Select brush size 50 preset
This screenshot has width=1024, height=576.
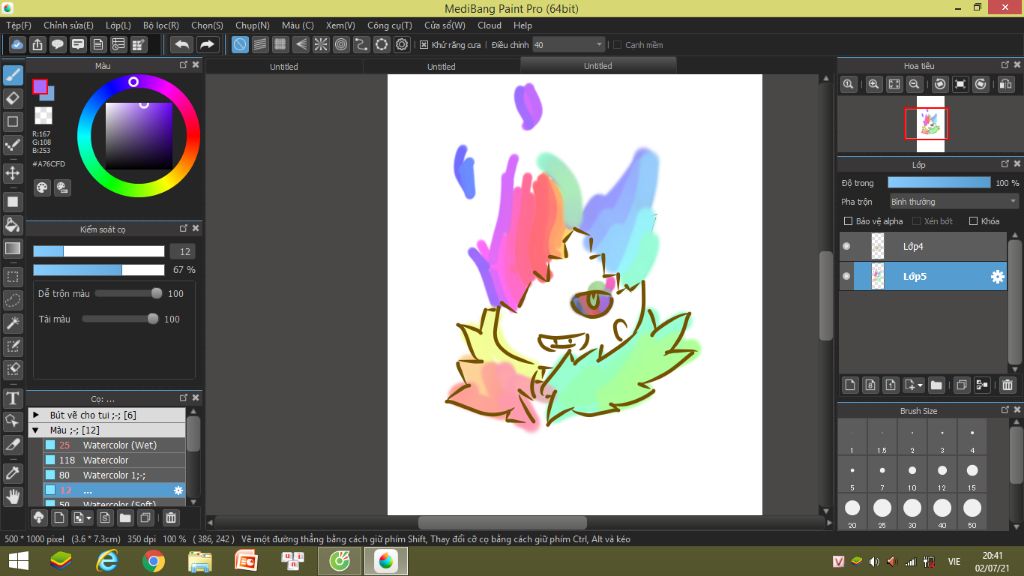click(x=972, y=513)
